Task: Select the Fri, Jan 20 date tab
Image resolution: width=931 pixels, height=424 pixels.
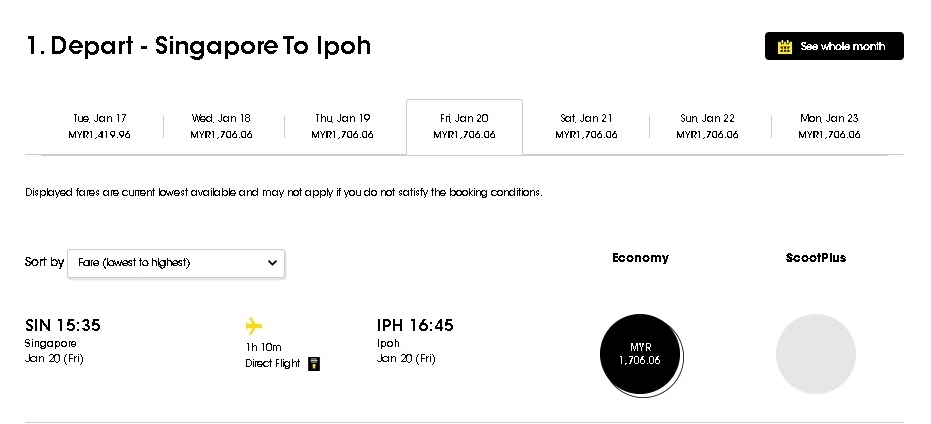Action: (464, 126)
